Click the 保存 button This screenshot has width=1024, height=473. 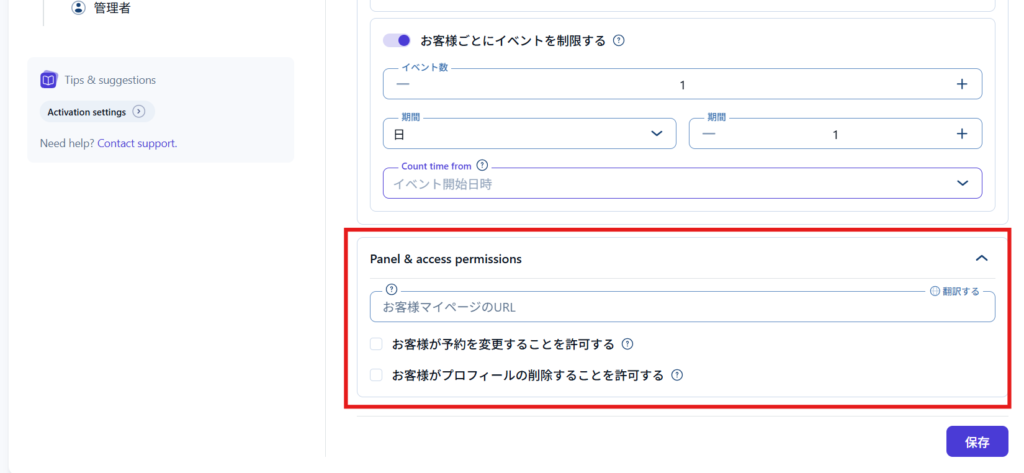click(x=977, y=441)
